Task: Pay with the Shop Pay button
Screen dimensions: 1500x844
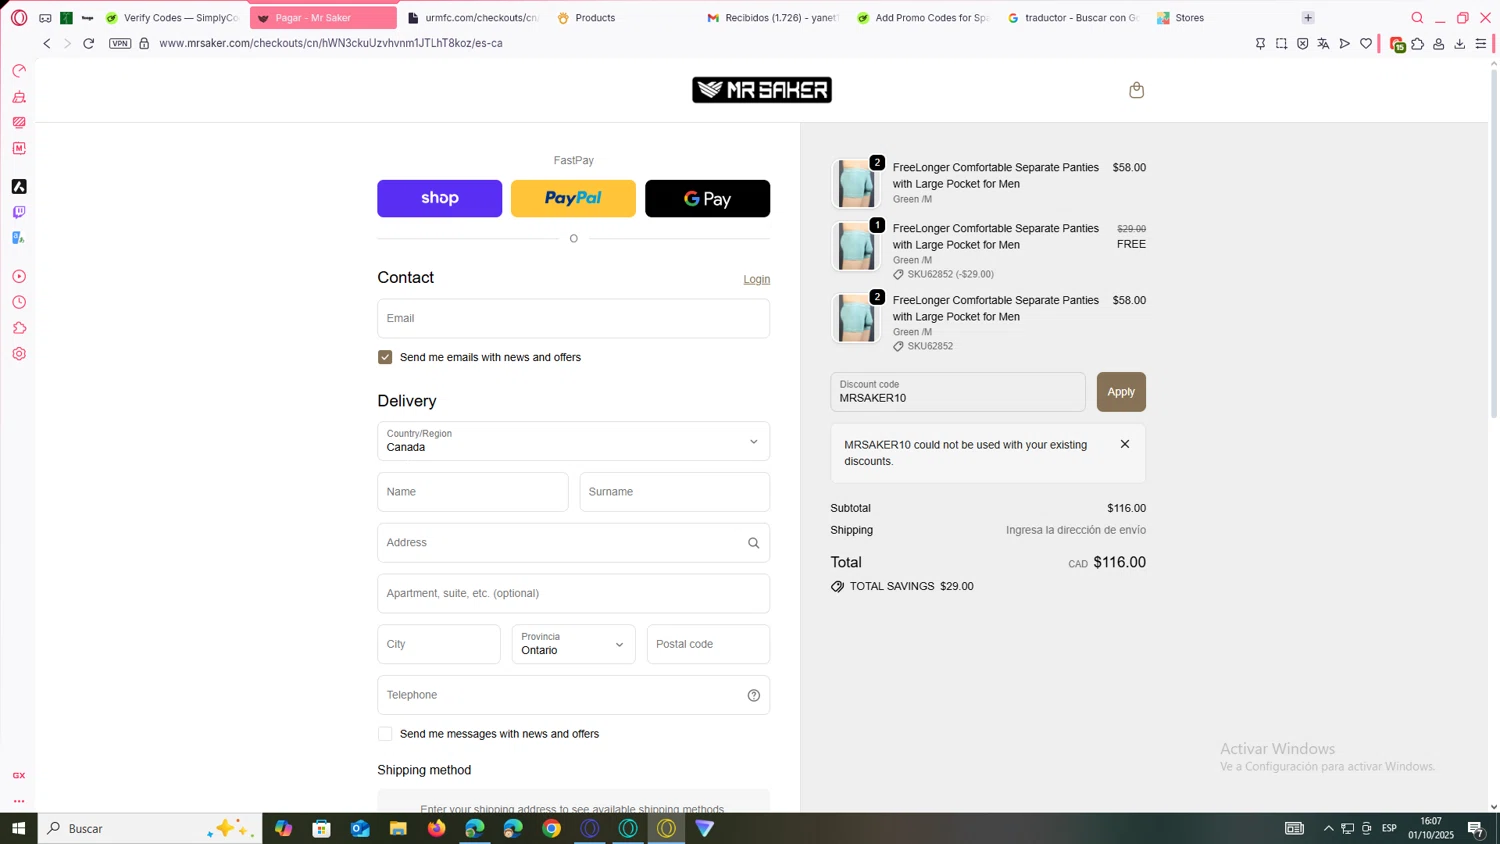Action: coord(439,198)
